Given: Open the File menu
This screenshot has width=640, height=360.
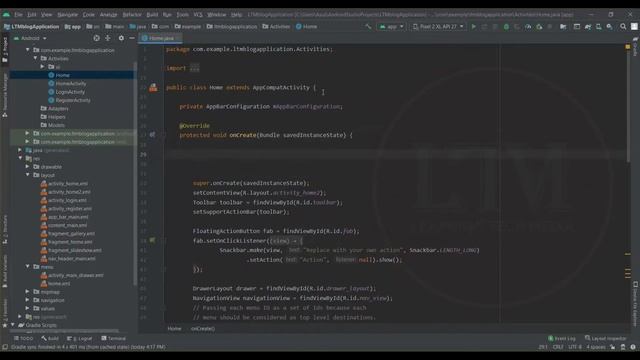Looking at the screenshot, I should click(18, 14).
